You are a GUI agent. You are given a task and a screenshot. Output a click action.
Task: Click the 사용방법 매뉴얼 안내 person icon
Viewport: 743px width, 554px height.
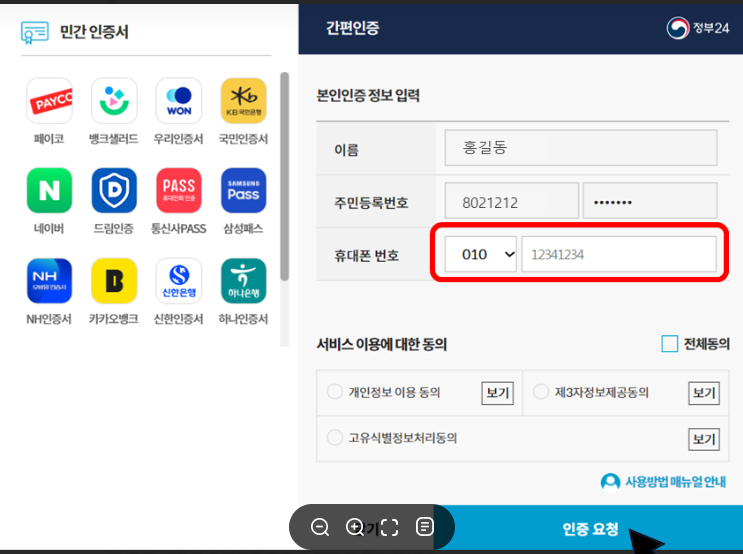tap(610, 482)
